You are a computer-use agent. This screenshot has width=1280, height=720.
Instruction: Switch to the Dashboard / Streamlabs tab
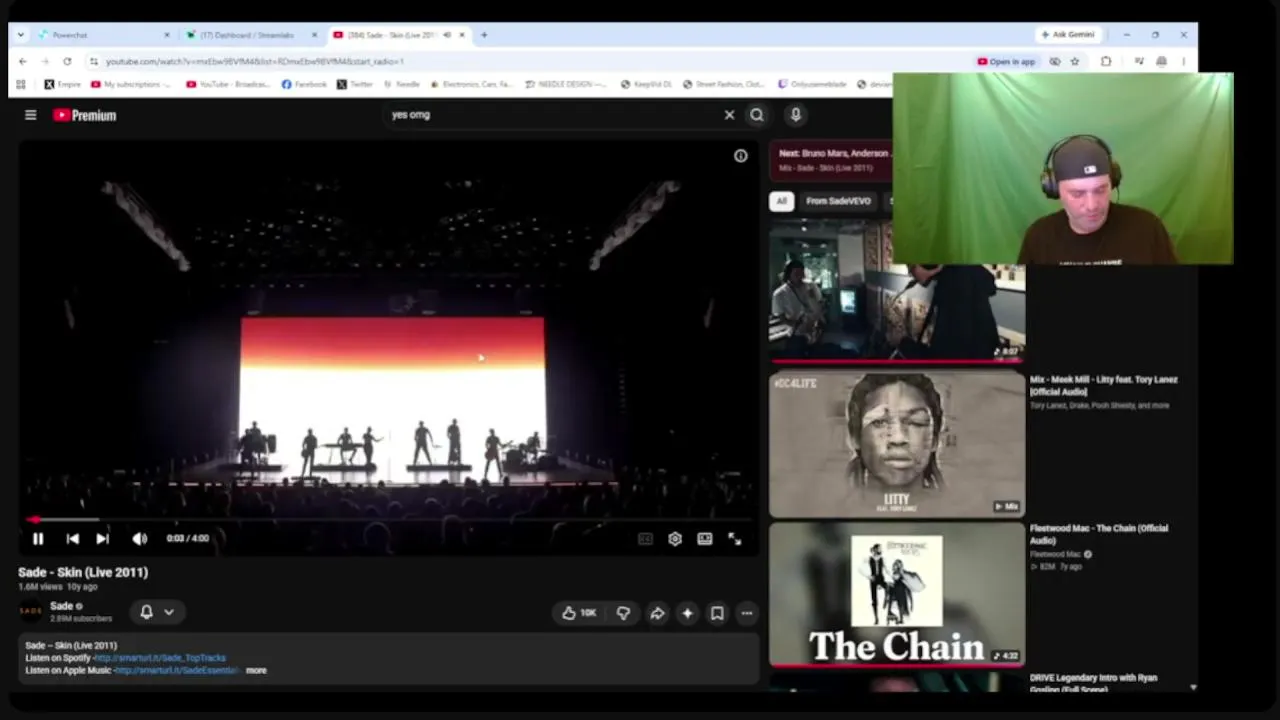point(247,35)
